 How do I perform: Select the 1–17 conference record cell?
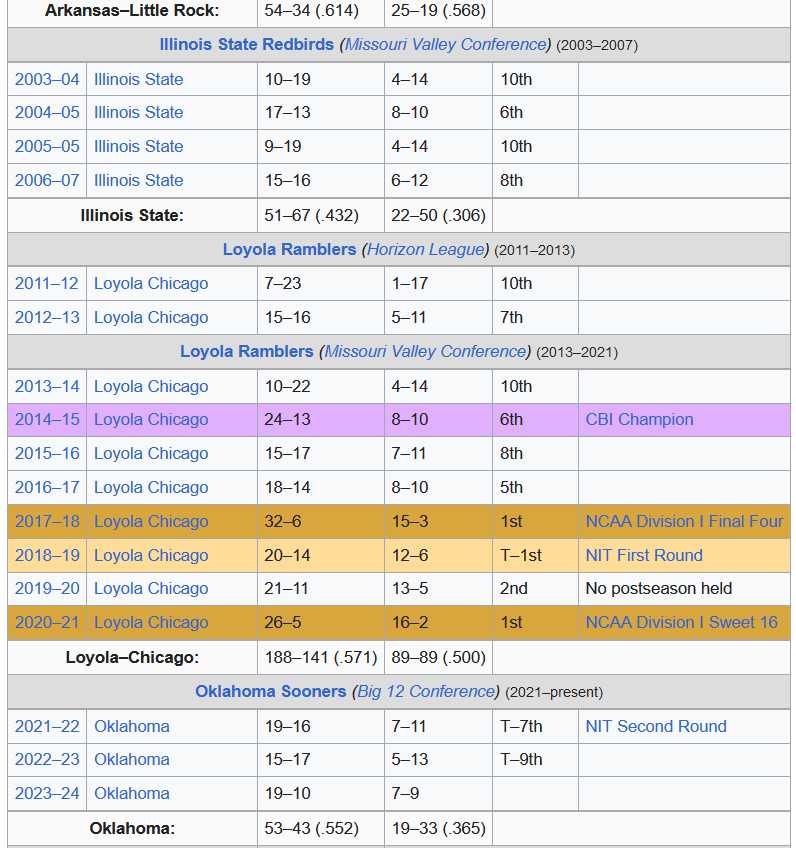pos(439,283)
